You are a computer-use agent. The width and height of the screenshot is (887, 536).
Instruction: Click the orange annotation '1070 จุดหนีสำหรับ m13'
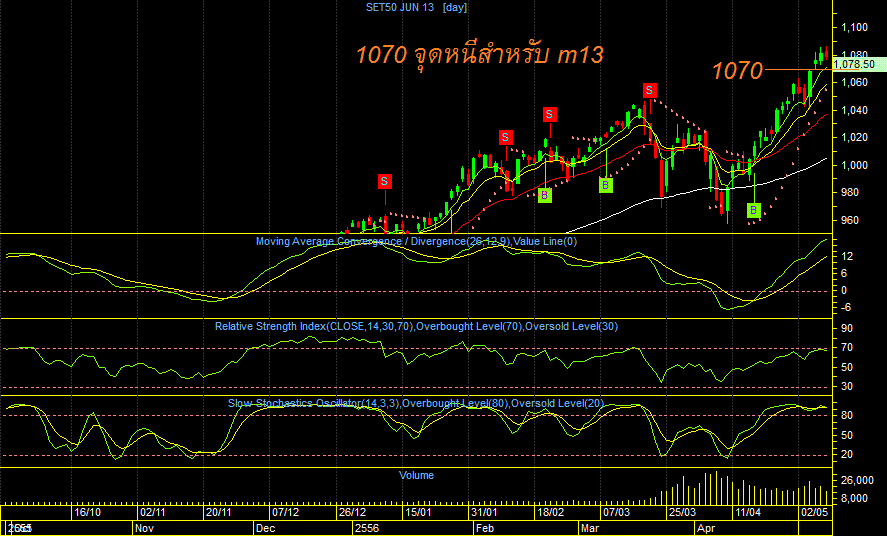[x=480, y=54]
